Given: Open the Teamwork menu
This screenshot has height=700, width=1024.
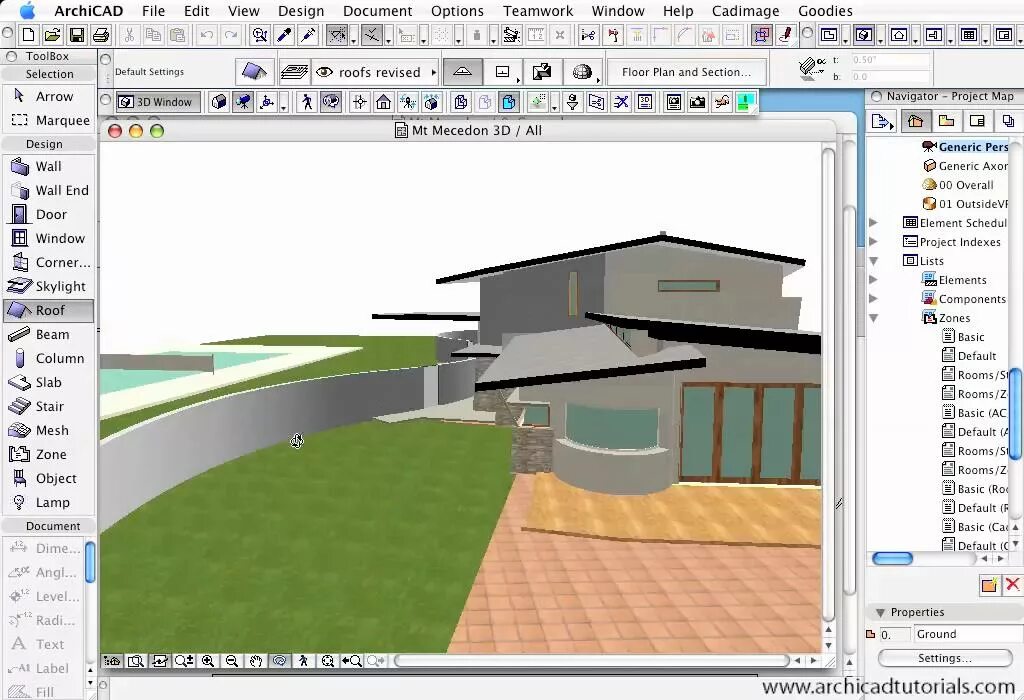Looking at the screenshot, I should tap(537, 11).
